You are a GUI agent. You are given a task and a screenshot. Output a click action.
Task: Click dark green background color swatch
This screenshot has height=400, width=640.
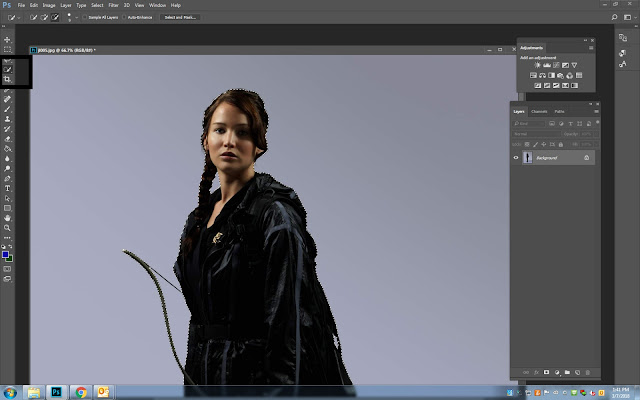(x=10, y=259)
